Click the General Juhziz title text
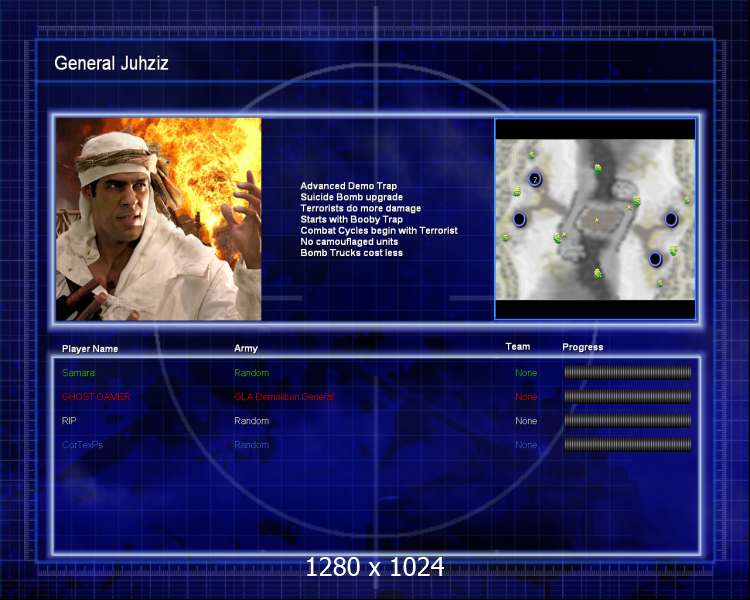This screenshot has height=600, width=750. (111, 63)
